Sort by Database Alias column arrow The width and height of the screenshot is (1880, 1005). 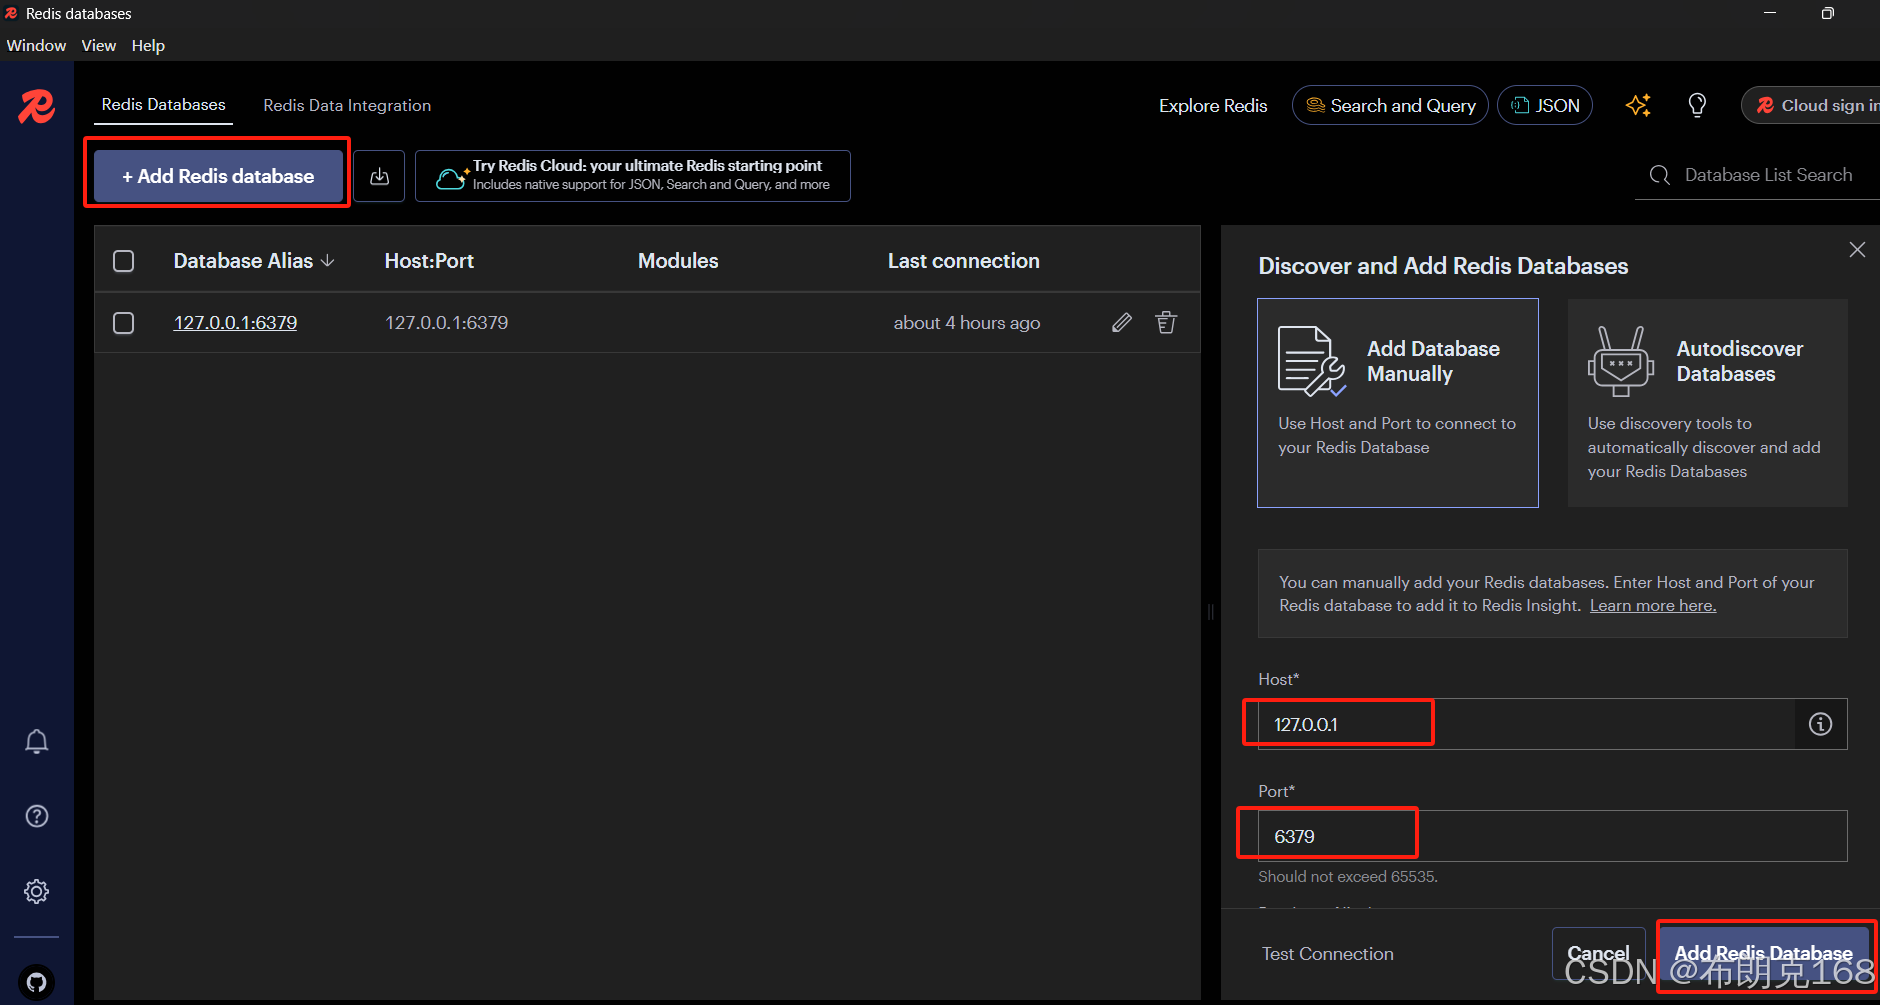coord(328,261)
